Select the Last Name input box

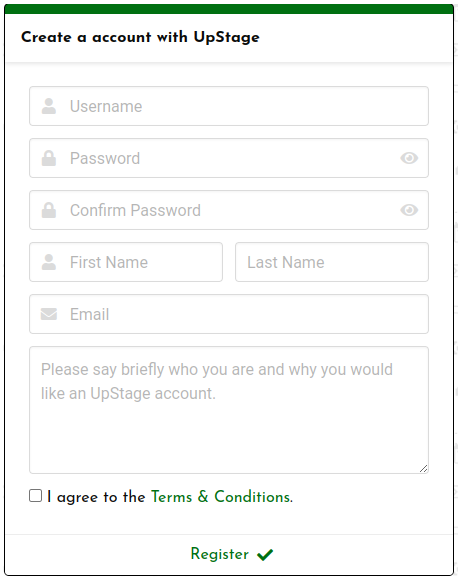[x=332, y=262]
